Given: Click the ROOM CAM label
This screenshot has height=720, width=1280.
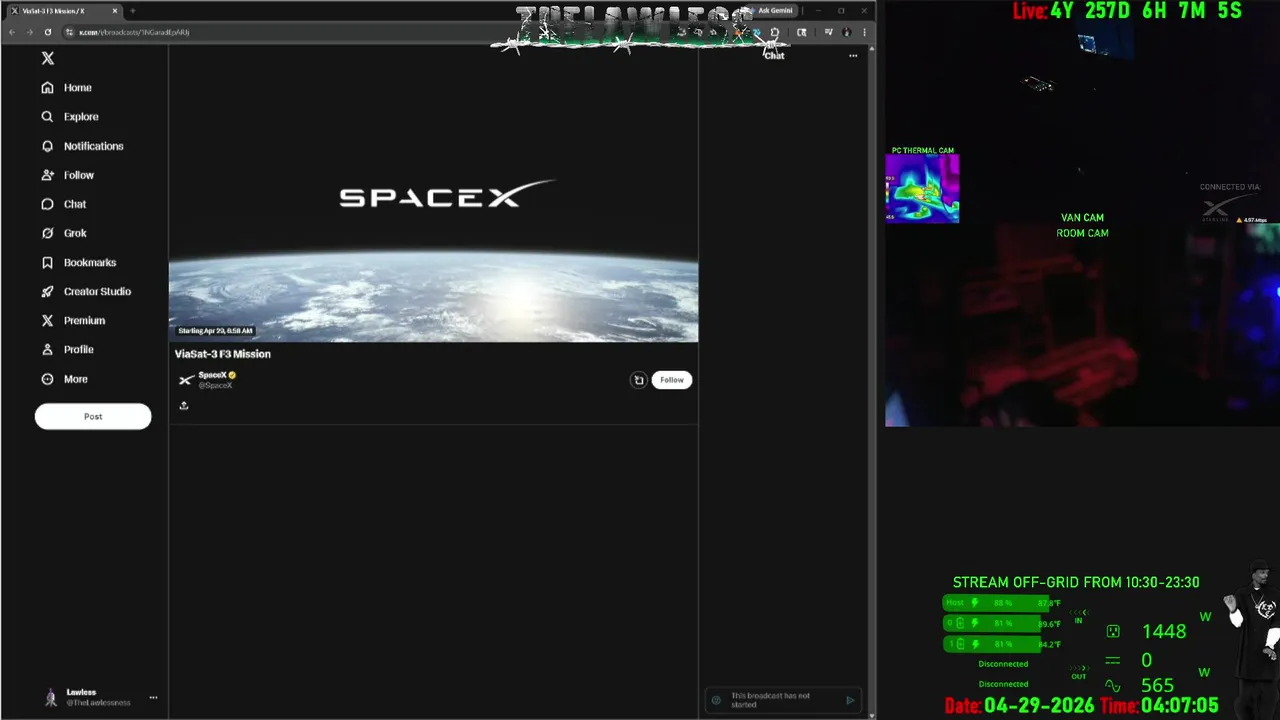Looking at the screenshot, I should click(1082, 233).
